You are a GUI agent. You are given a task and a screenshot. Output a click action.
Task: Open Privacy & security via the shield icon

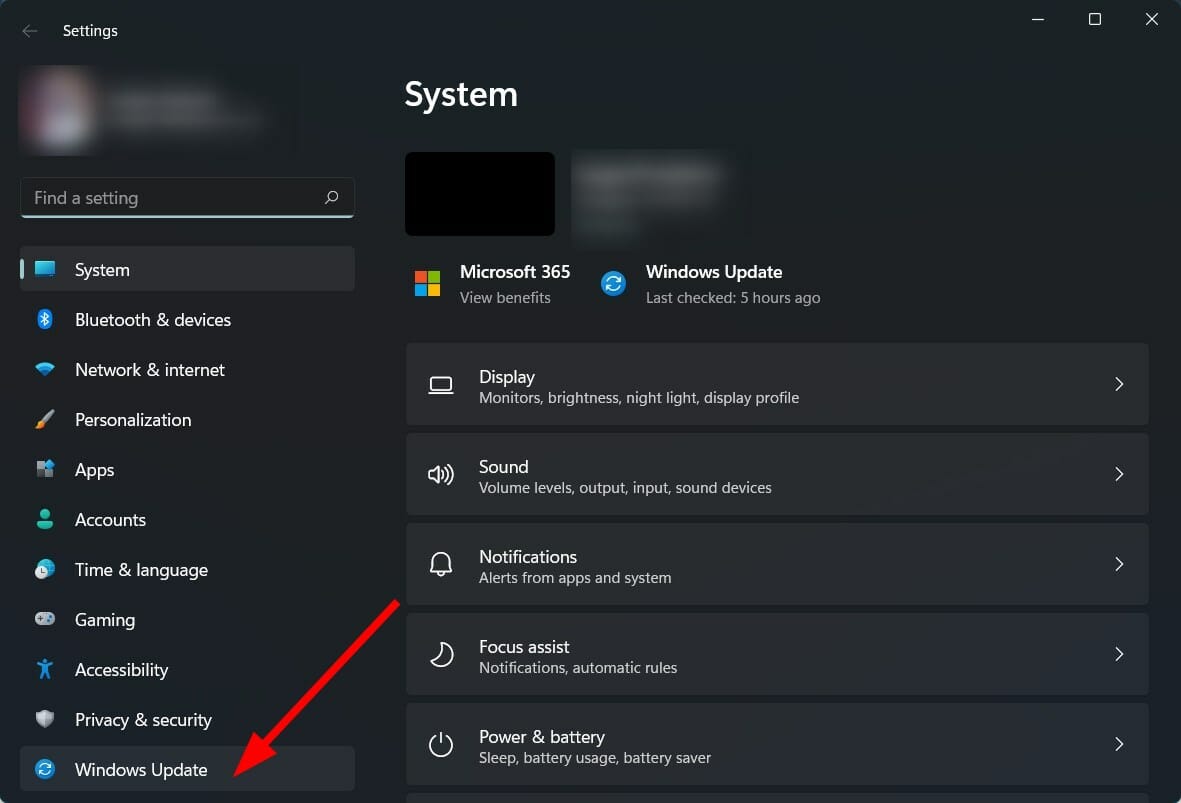tap(45, 719)
